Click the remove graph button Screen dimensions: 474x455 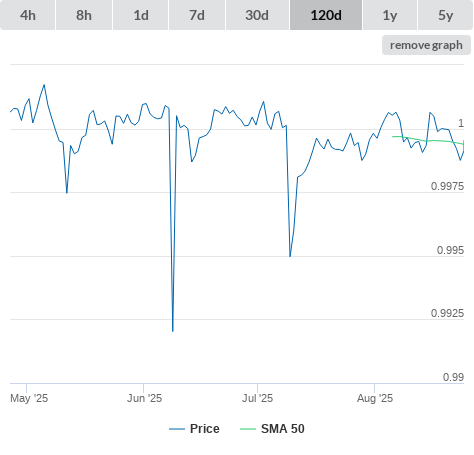pyautogui.click(x=426, y=45)
